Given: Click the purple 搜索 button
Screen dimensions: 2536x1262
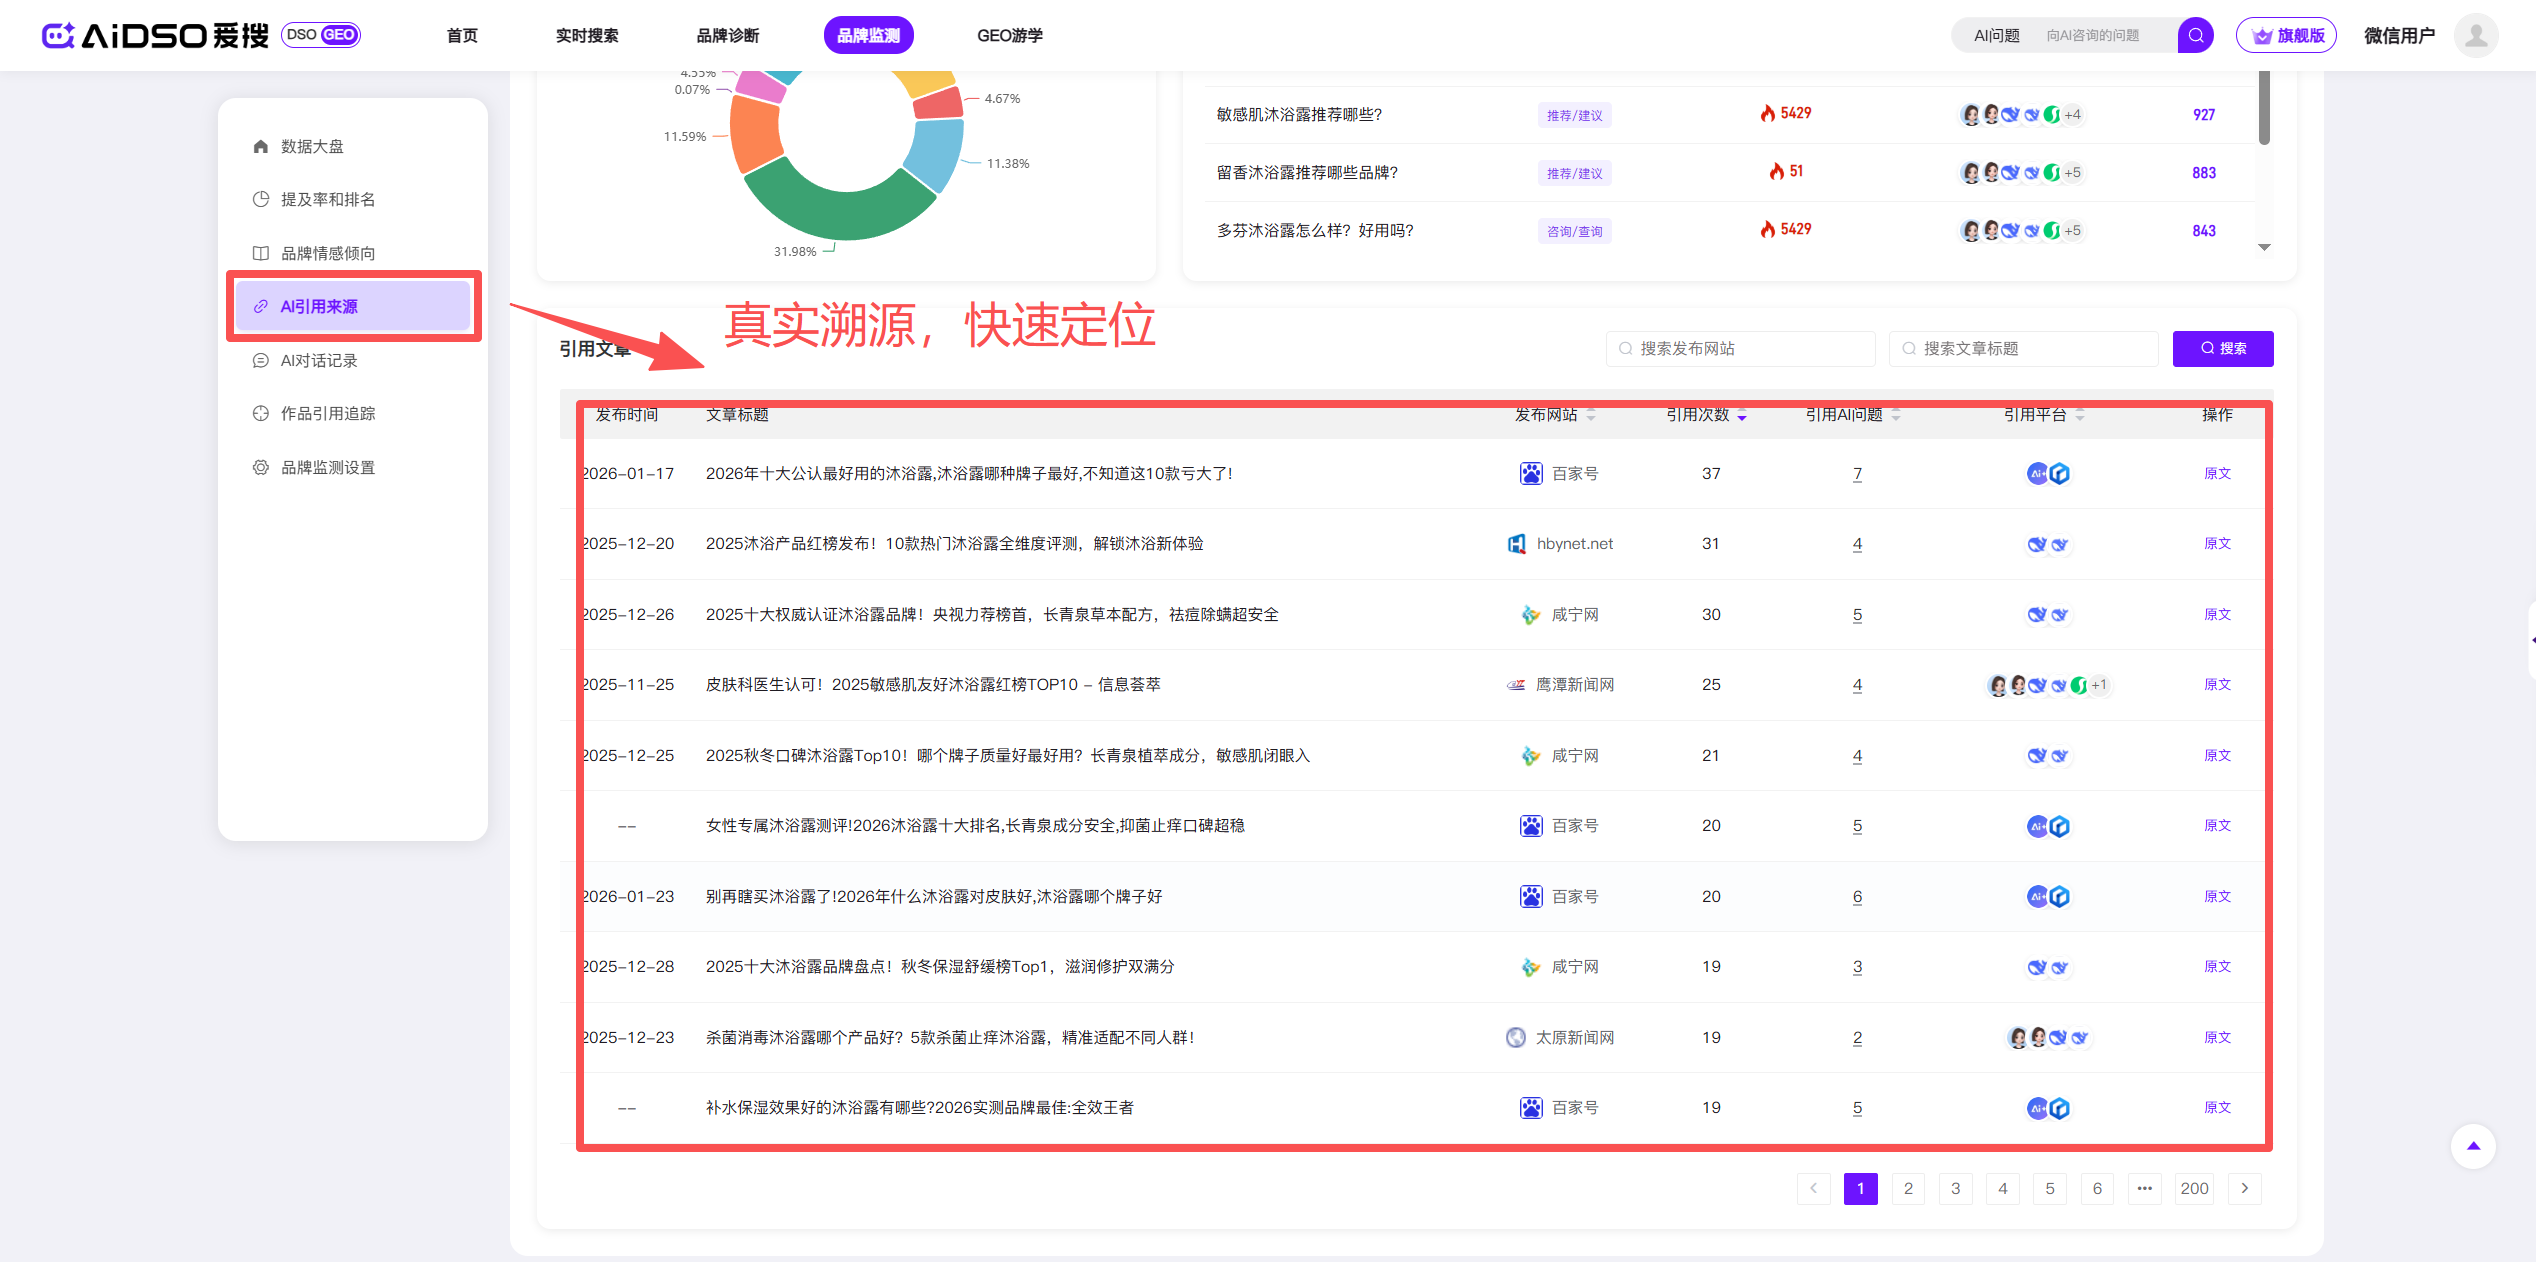Looking at the screenshot, I should pos(2222,348).
